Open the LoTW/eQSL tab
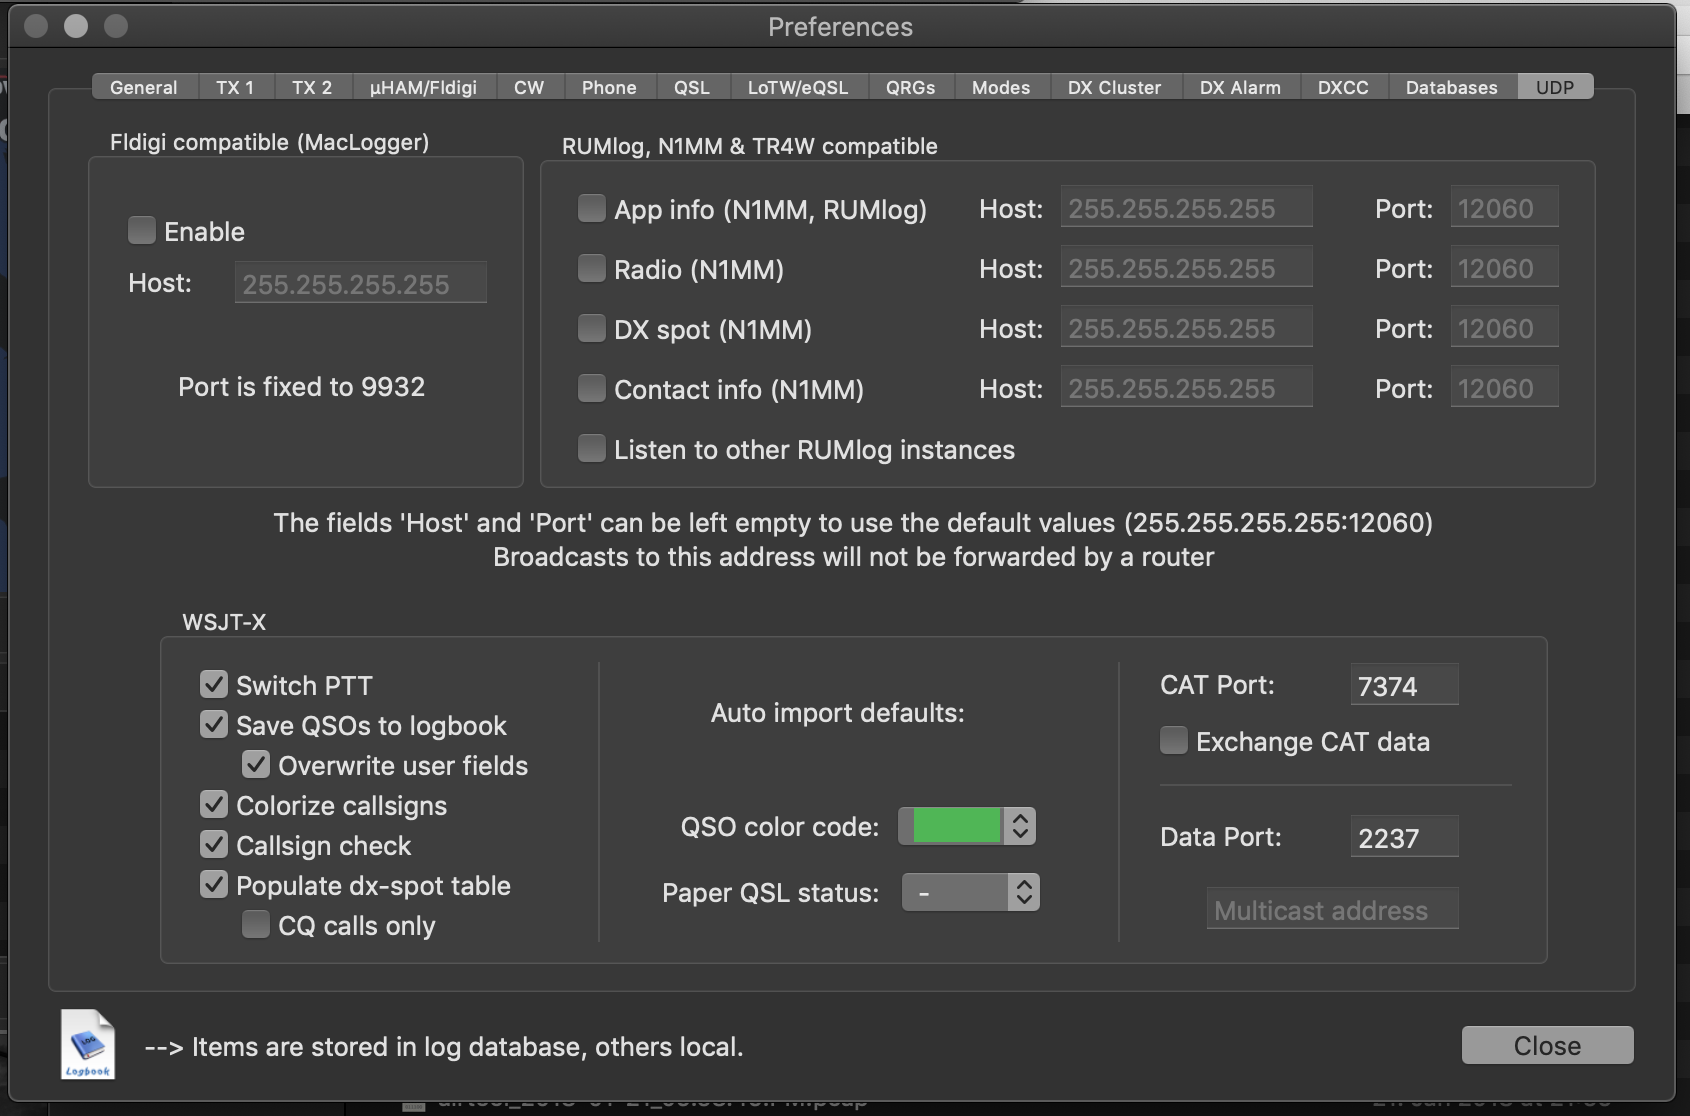Viewport: 1690px width, 1116px height. click(x=797, y=87)
